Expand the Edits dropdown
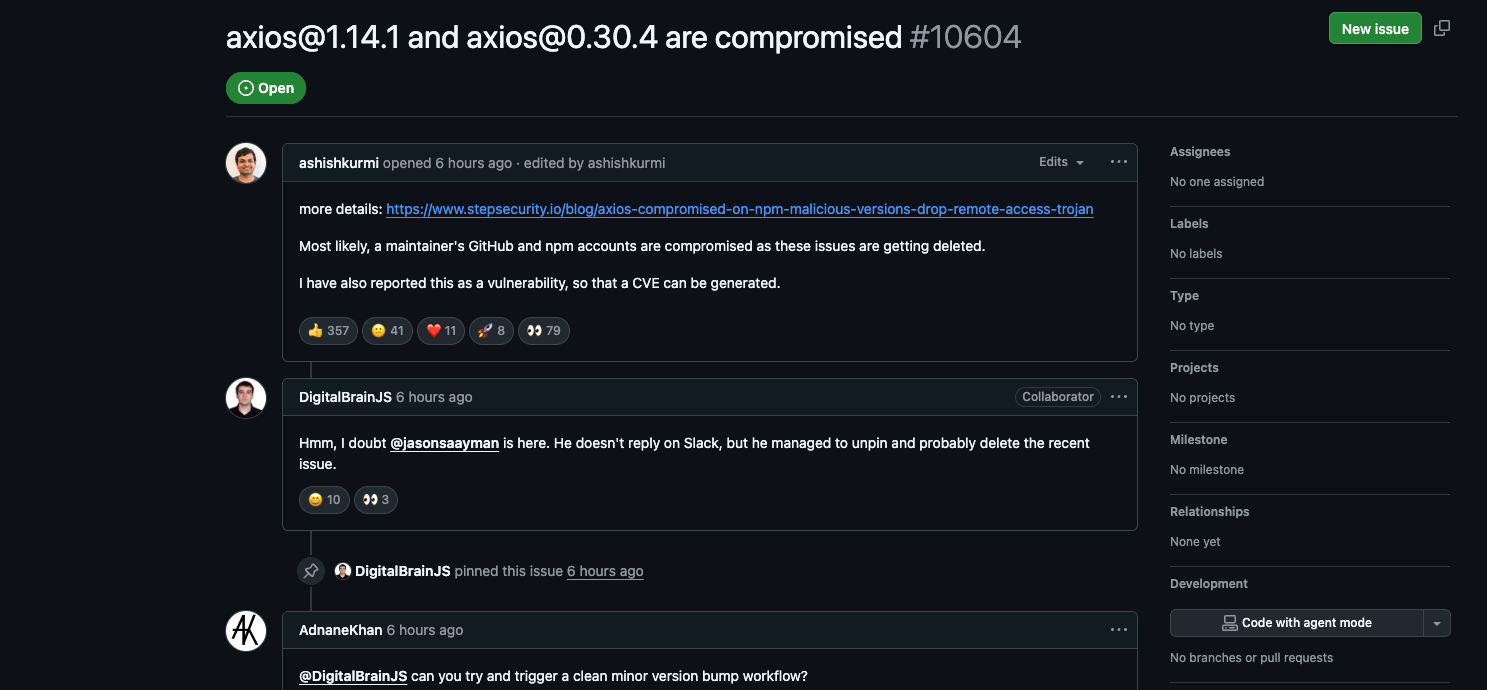Viewport: 1487px width, 690px height. (1061, 161)
